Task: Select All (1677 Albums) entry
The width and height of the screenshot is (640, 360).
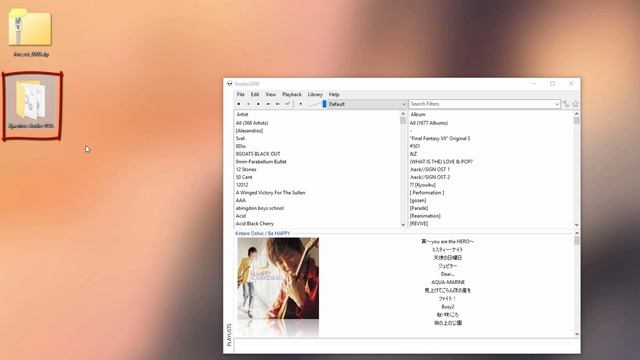Action: click(429, 123)
